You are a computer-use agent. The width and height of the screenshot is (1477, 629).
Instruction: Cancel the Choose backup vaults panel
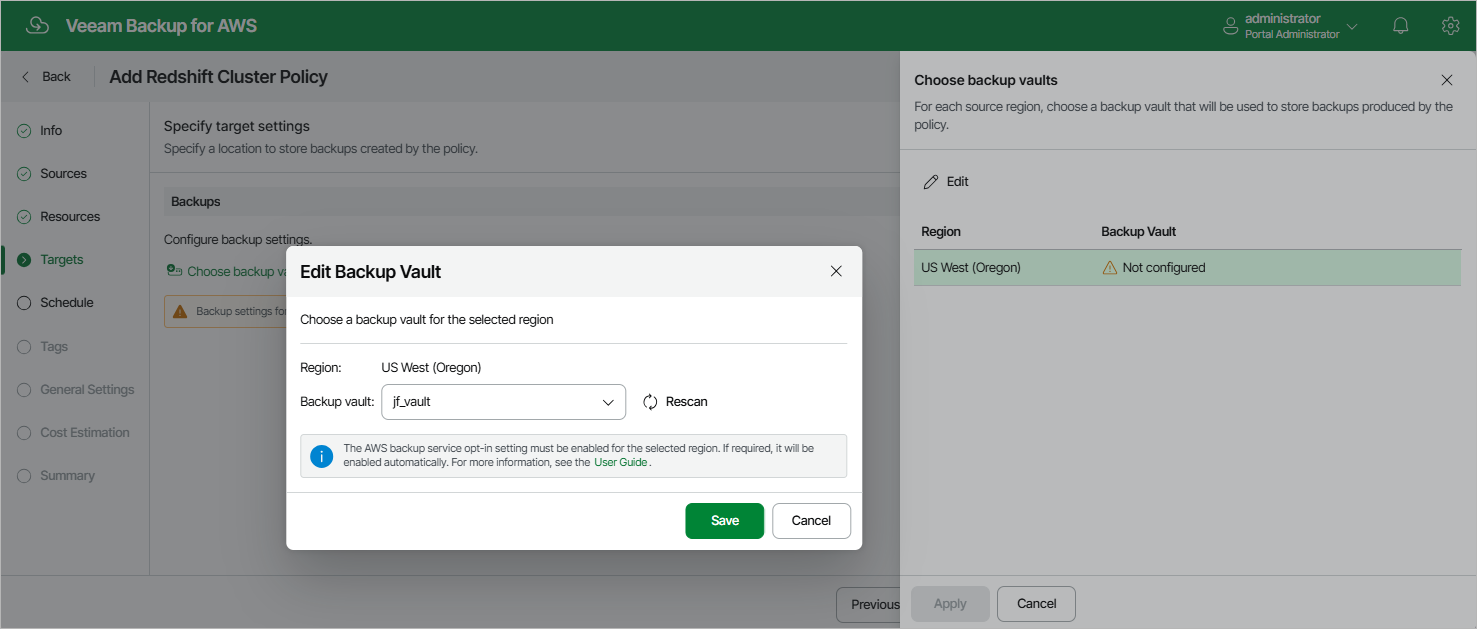(x=1036, y=604)
